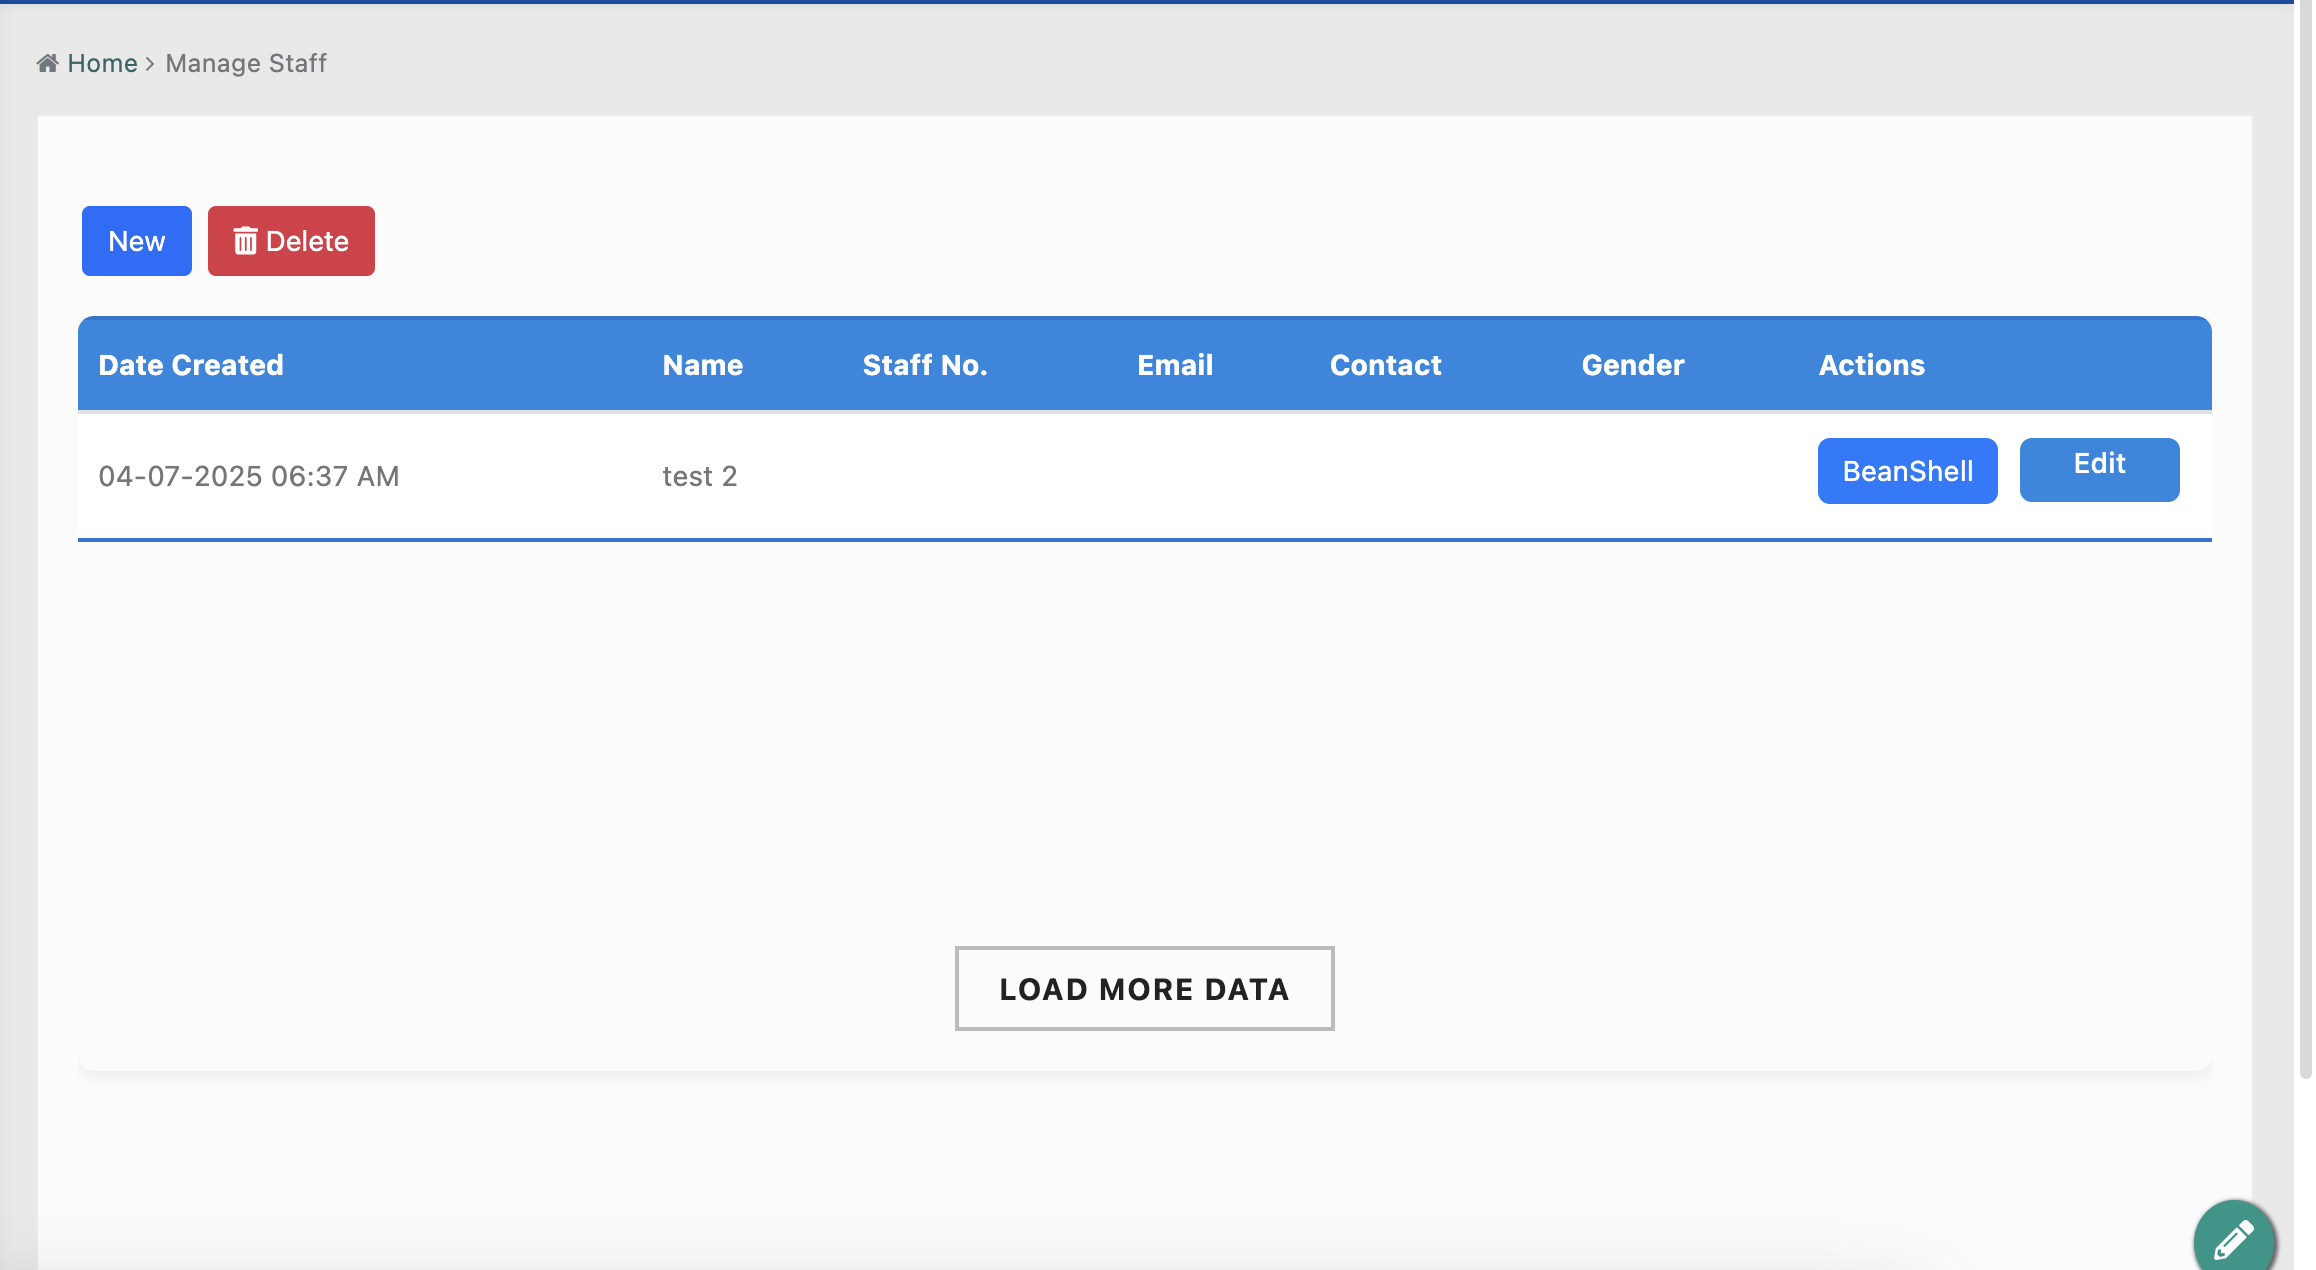This screenshot has width=2316, height=1270.
Task: Edit the test 2 staff record
Action: pos(2099,469)
